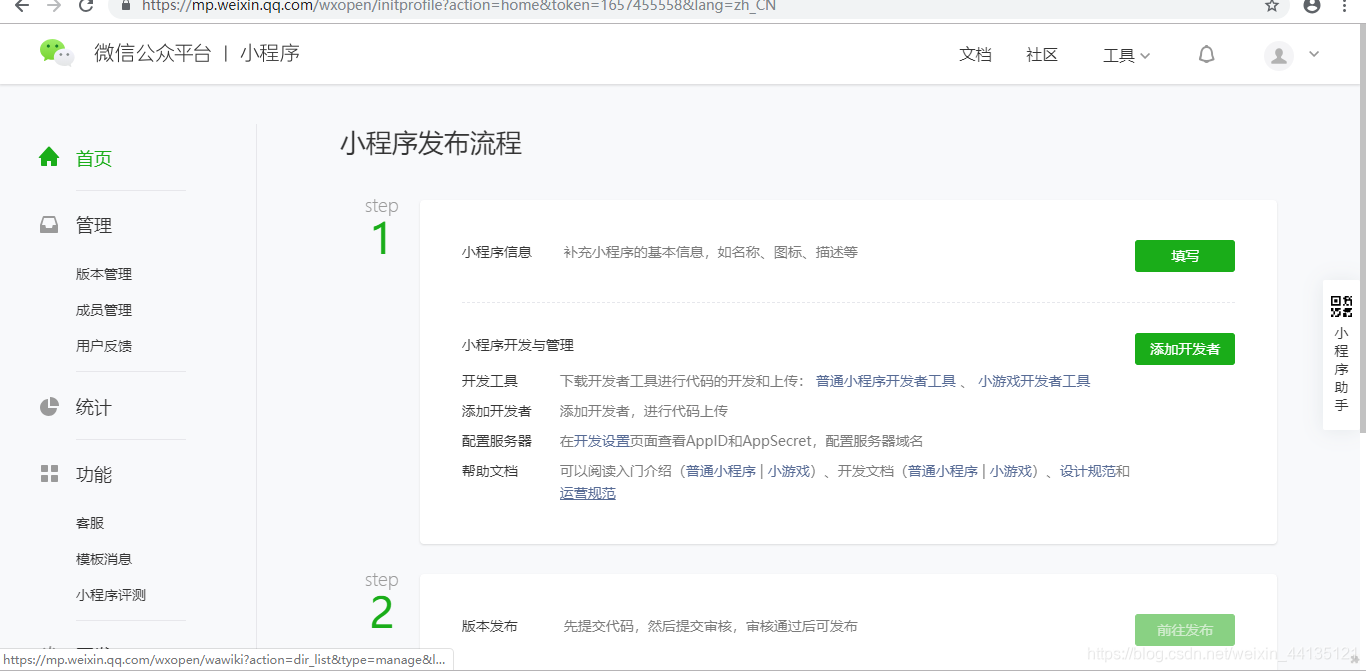1366x672 pixels.
Task: Go to 首页 in sidebar
Action: 94,158
